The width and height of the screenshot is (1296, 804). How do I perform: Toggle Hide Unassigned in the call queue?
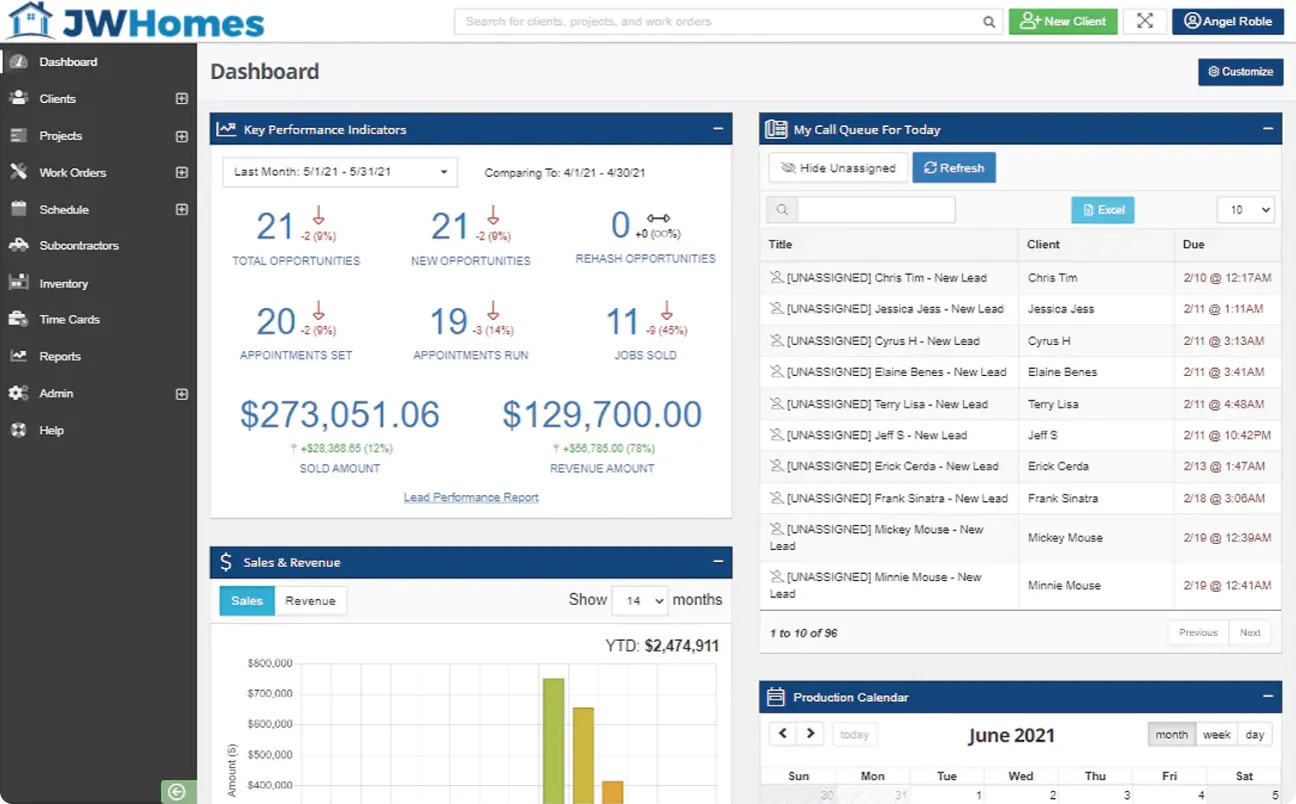click(837, 167)
